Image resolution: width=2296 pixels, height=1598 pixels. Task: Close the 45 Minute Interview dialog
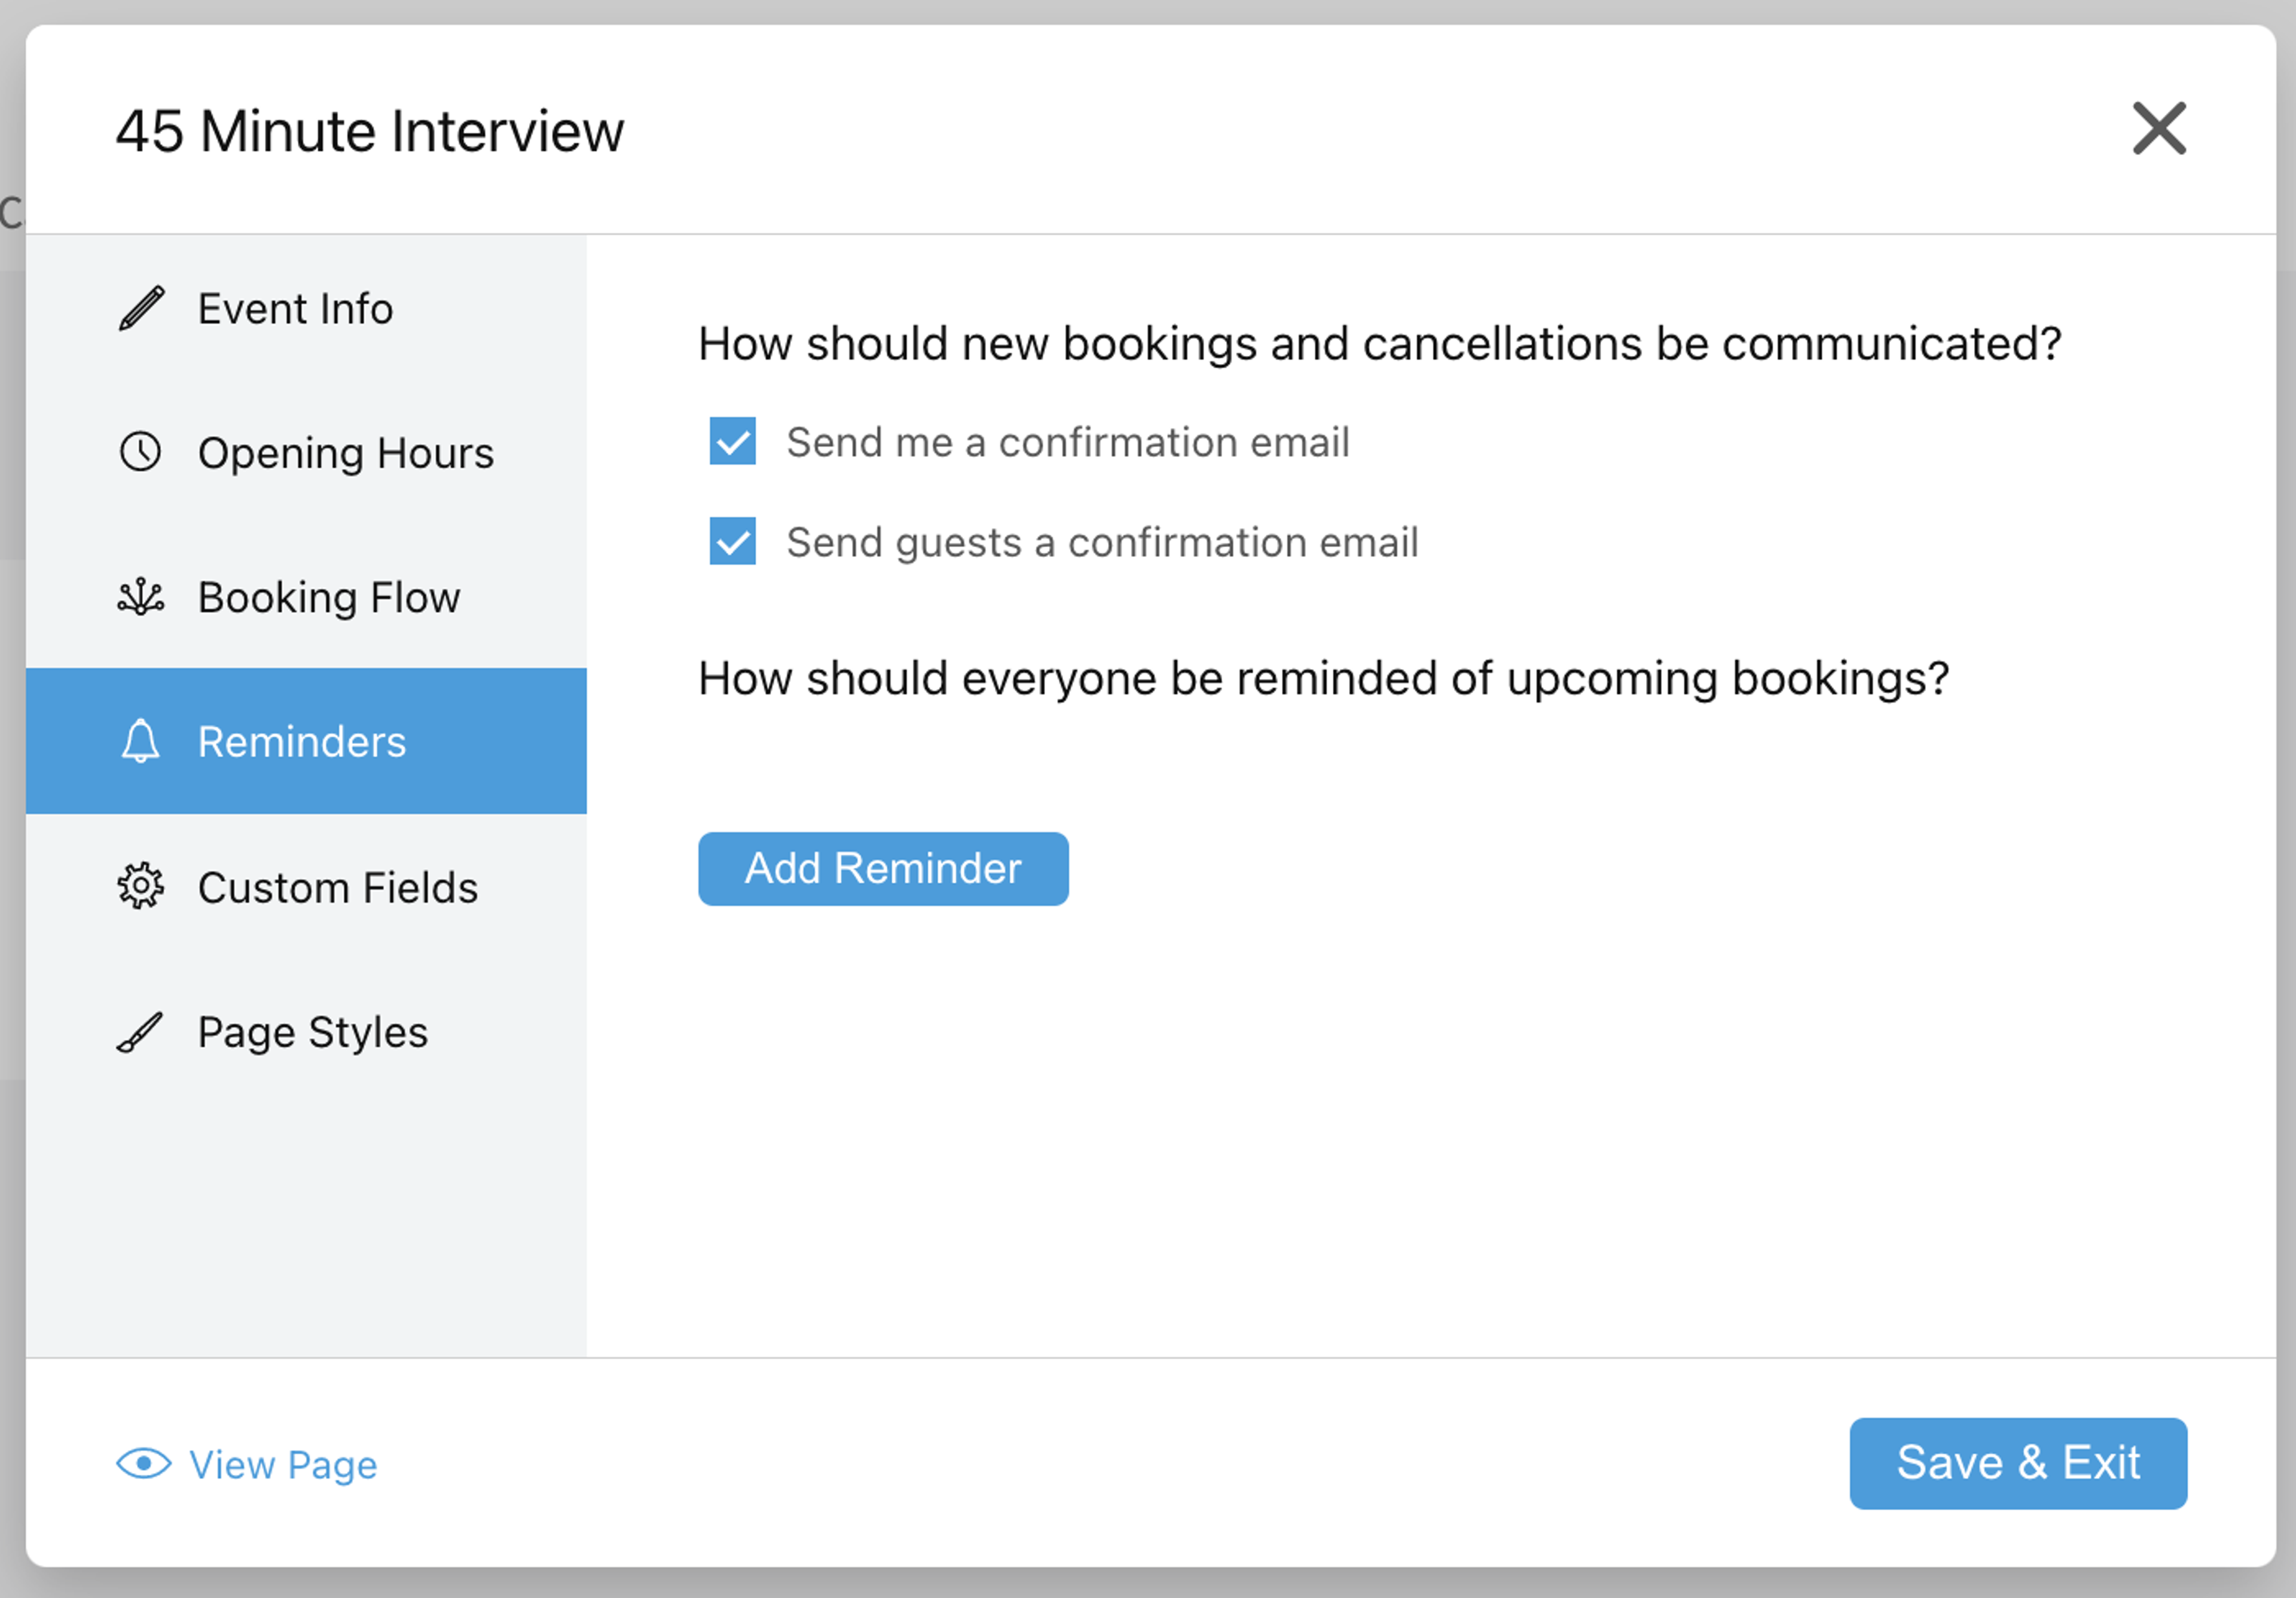(2159, 128)
